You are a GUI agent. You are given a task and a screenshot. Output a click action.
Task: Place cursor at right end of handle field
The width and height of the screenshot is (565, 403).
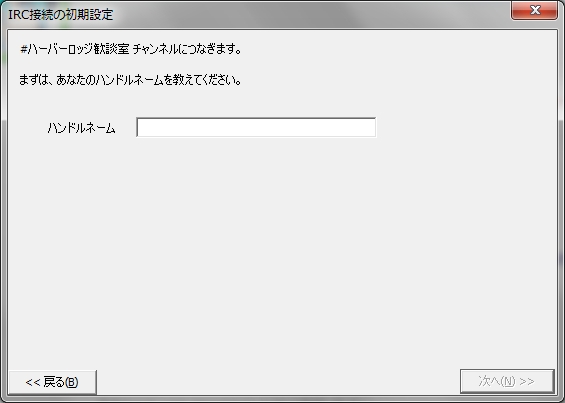pos(373,127)
